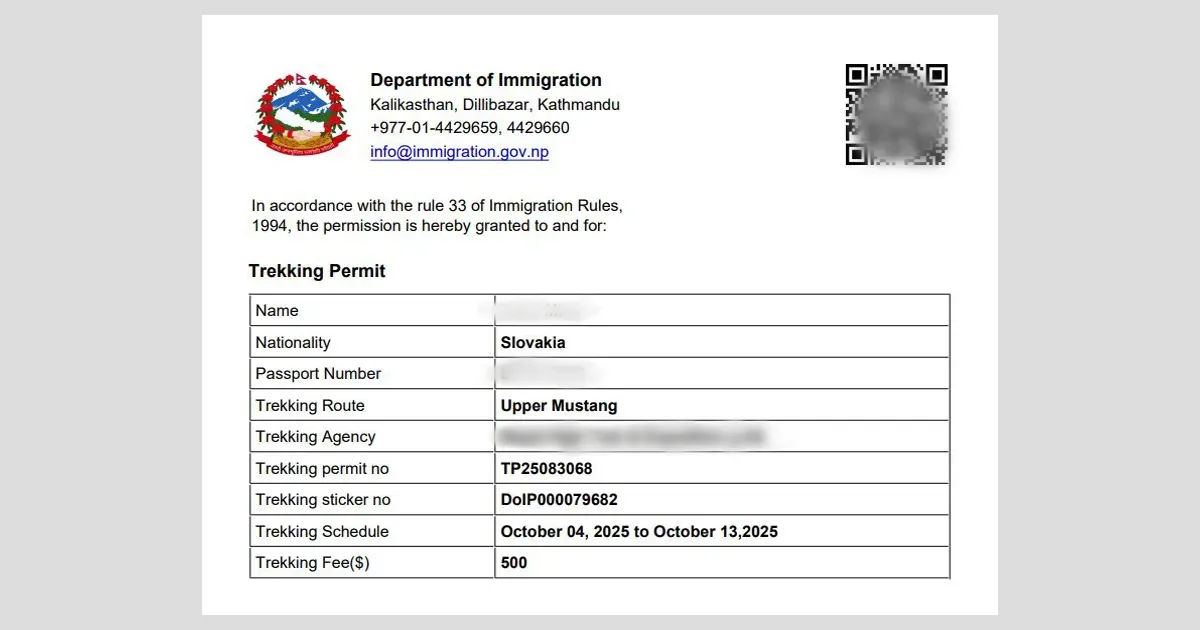Click the Name row label
This screenshot has width=1200, height=630.
(277, 311)
